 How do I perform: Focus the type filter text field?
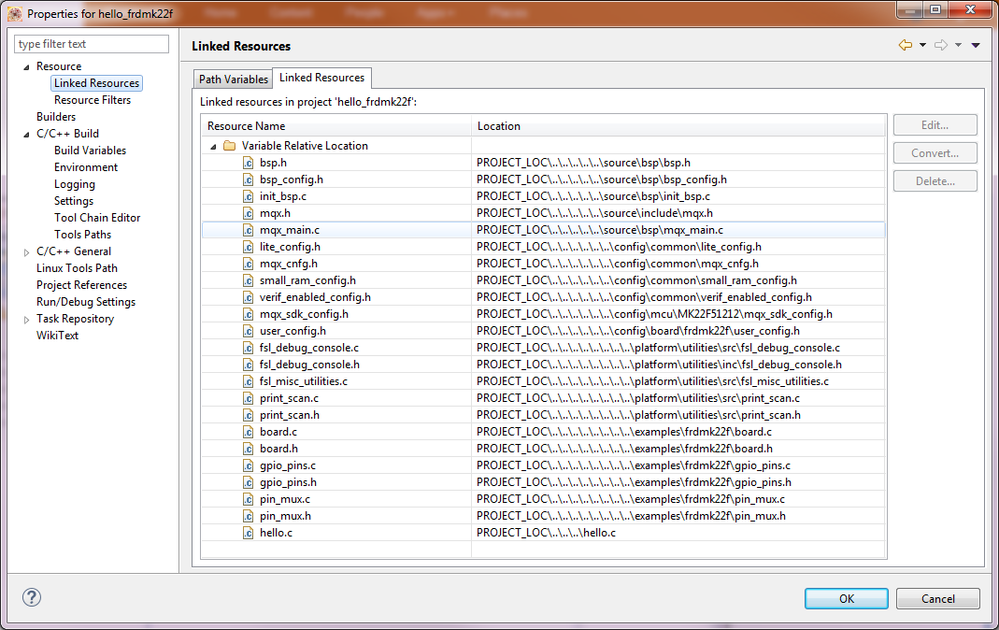tap(91, 44)
